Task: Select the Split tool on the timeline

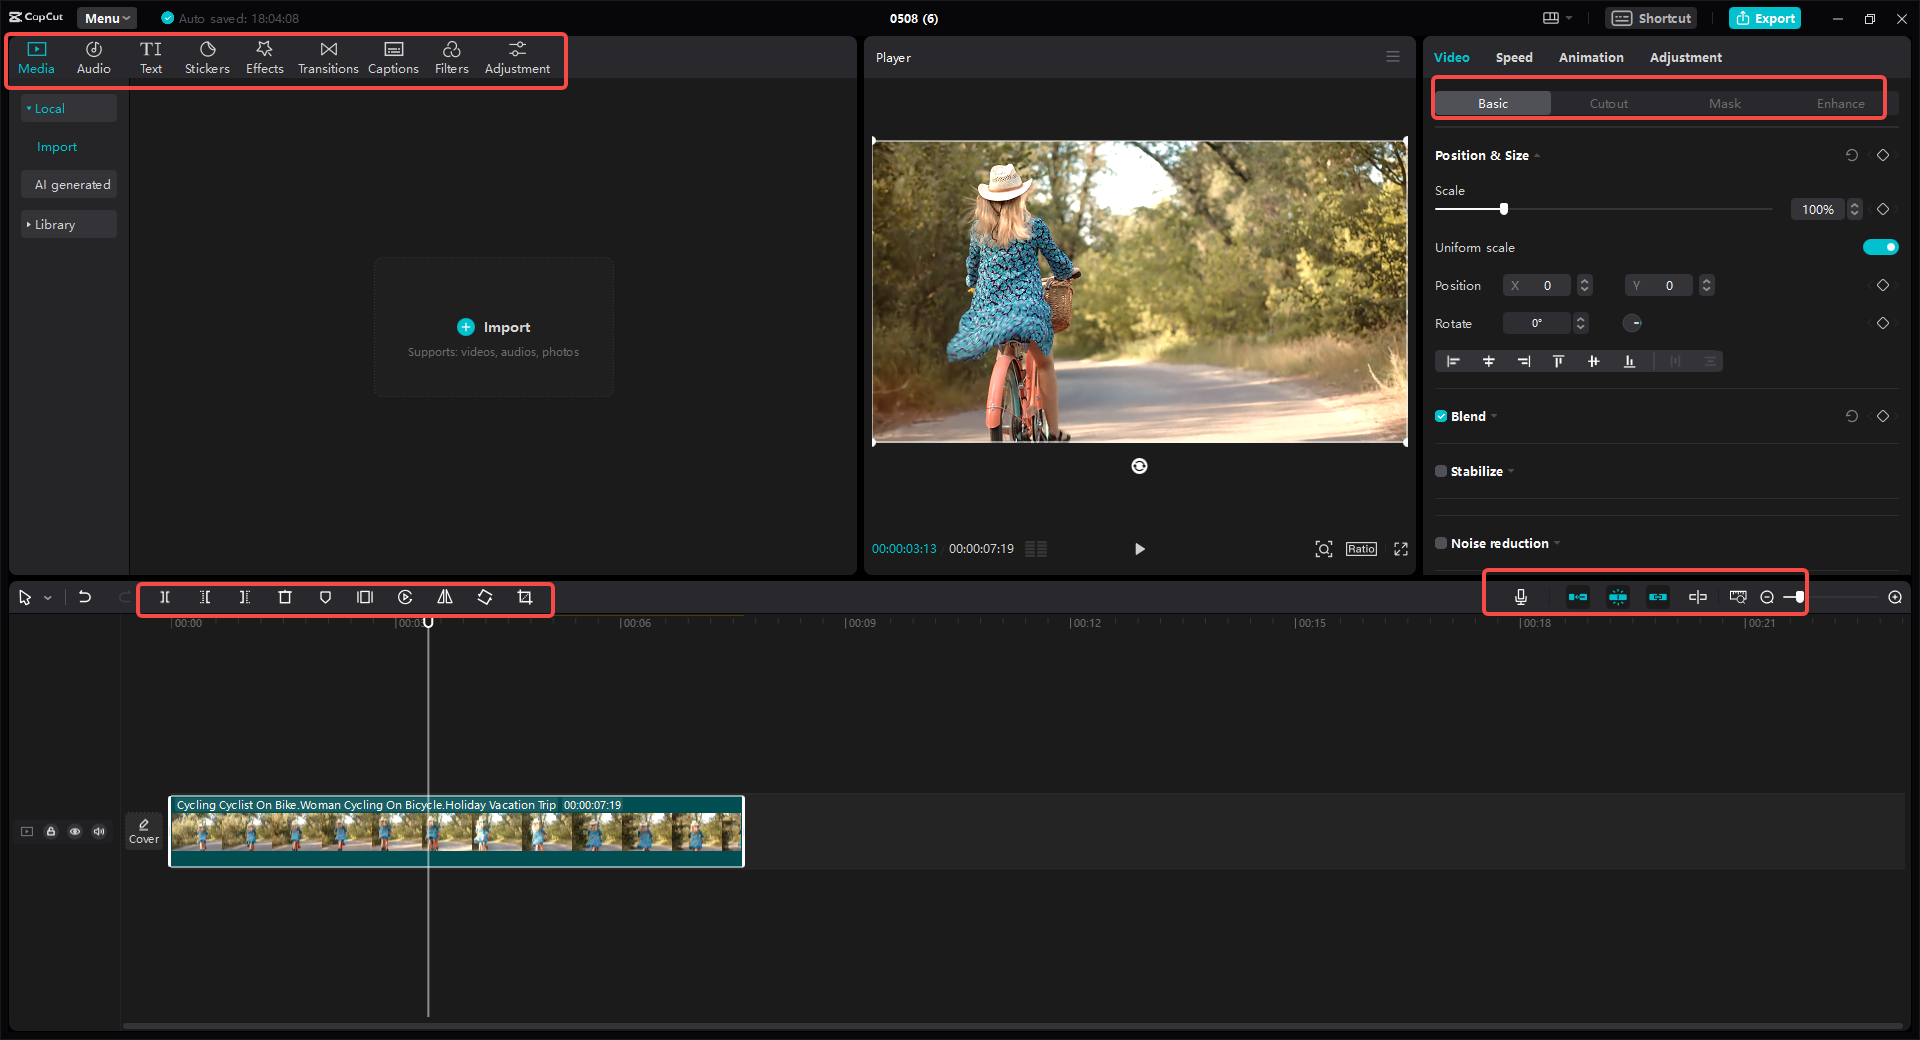Action: click(165, 597)
